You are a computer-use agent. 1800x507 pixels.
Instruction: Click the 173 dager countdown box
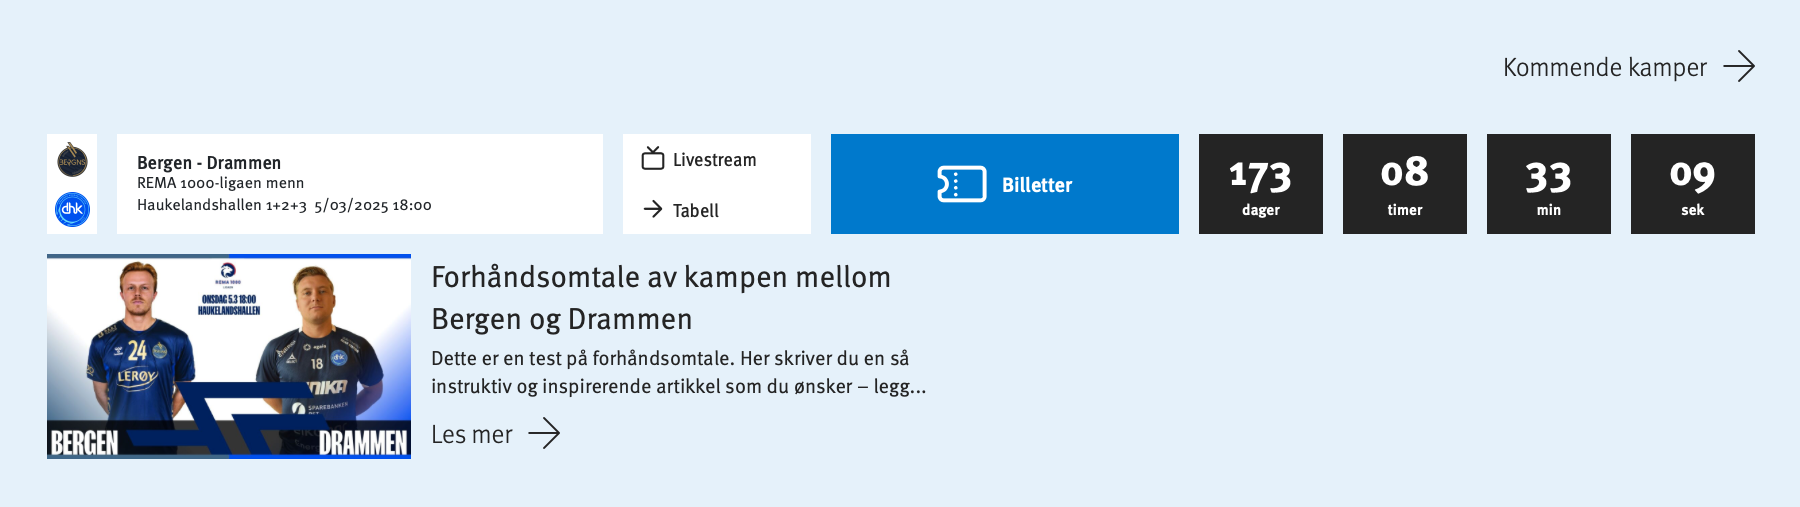pos(1260,184)
